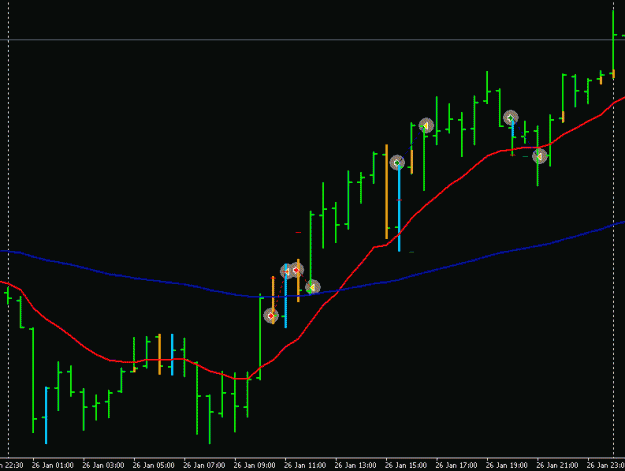Select the lowest circled red-diamond trade marker
Screen dimensions: 625x471
tap(271, 316)
